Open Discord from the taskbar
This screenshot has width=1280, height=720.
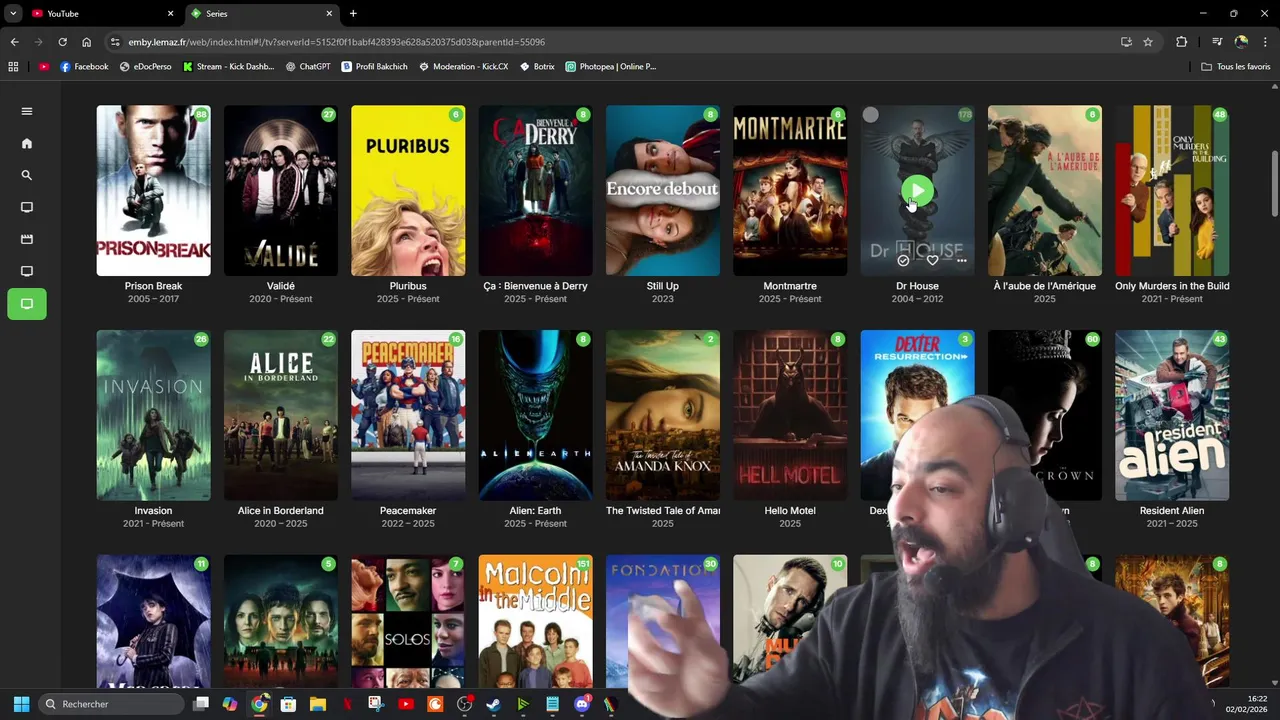coord(582,704)
